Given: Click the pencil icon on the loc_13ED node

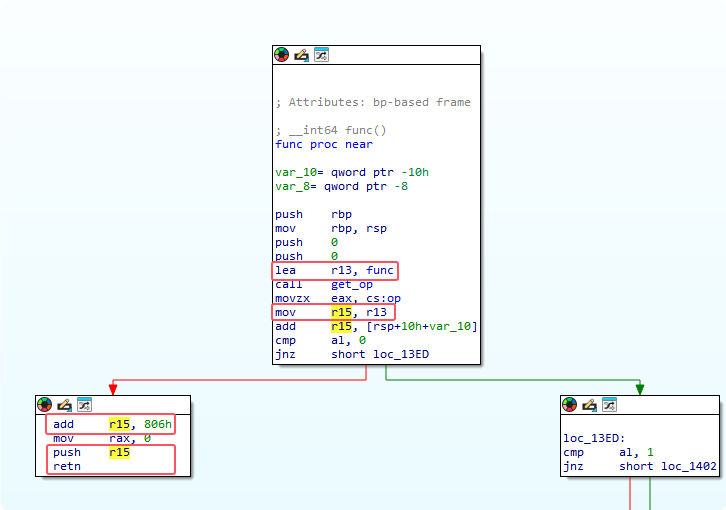Looking at the screenshot, I should pyautogui.click(x=589, y=405).
